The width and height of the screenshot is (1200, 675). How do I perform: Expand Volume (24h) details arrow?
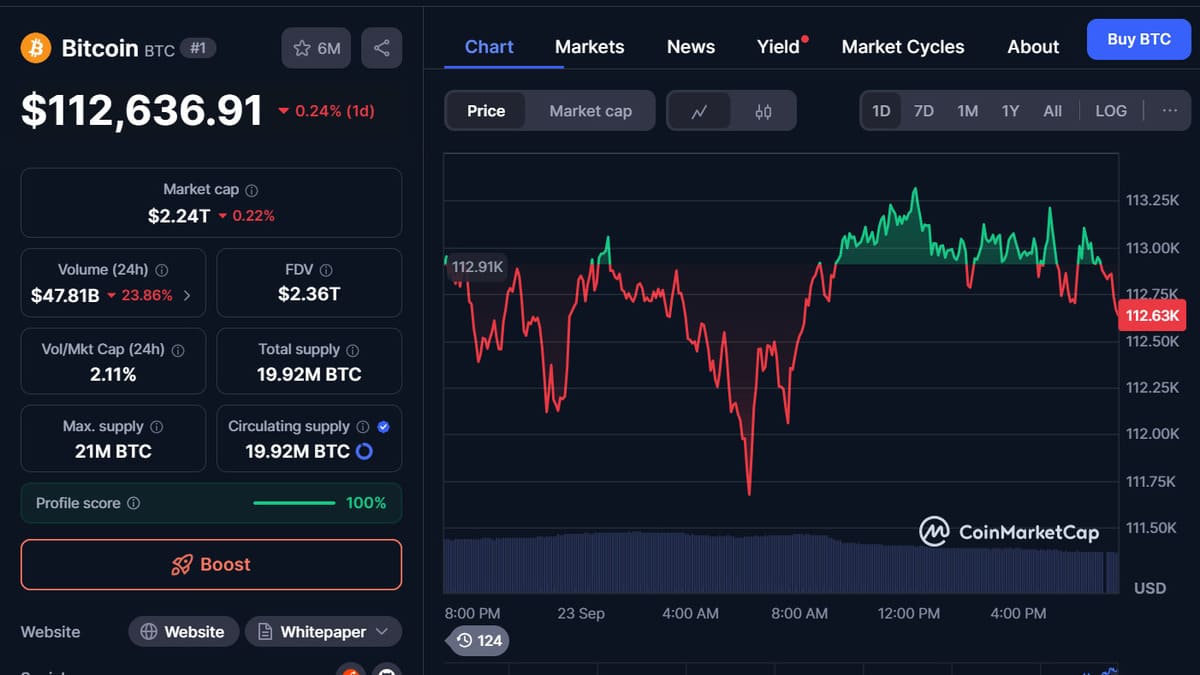point(187,296)
